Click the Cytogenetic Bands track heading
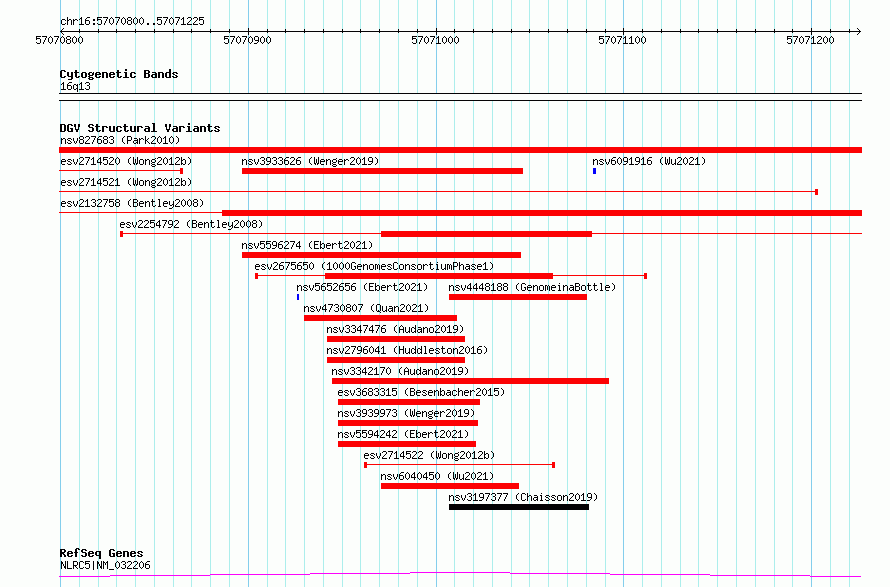 pos(119,74)
